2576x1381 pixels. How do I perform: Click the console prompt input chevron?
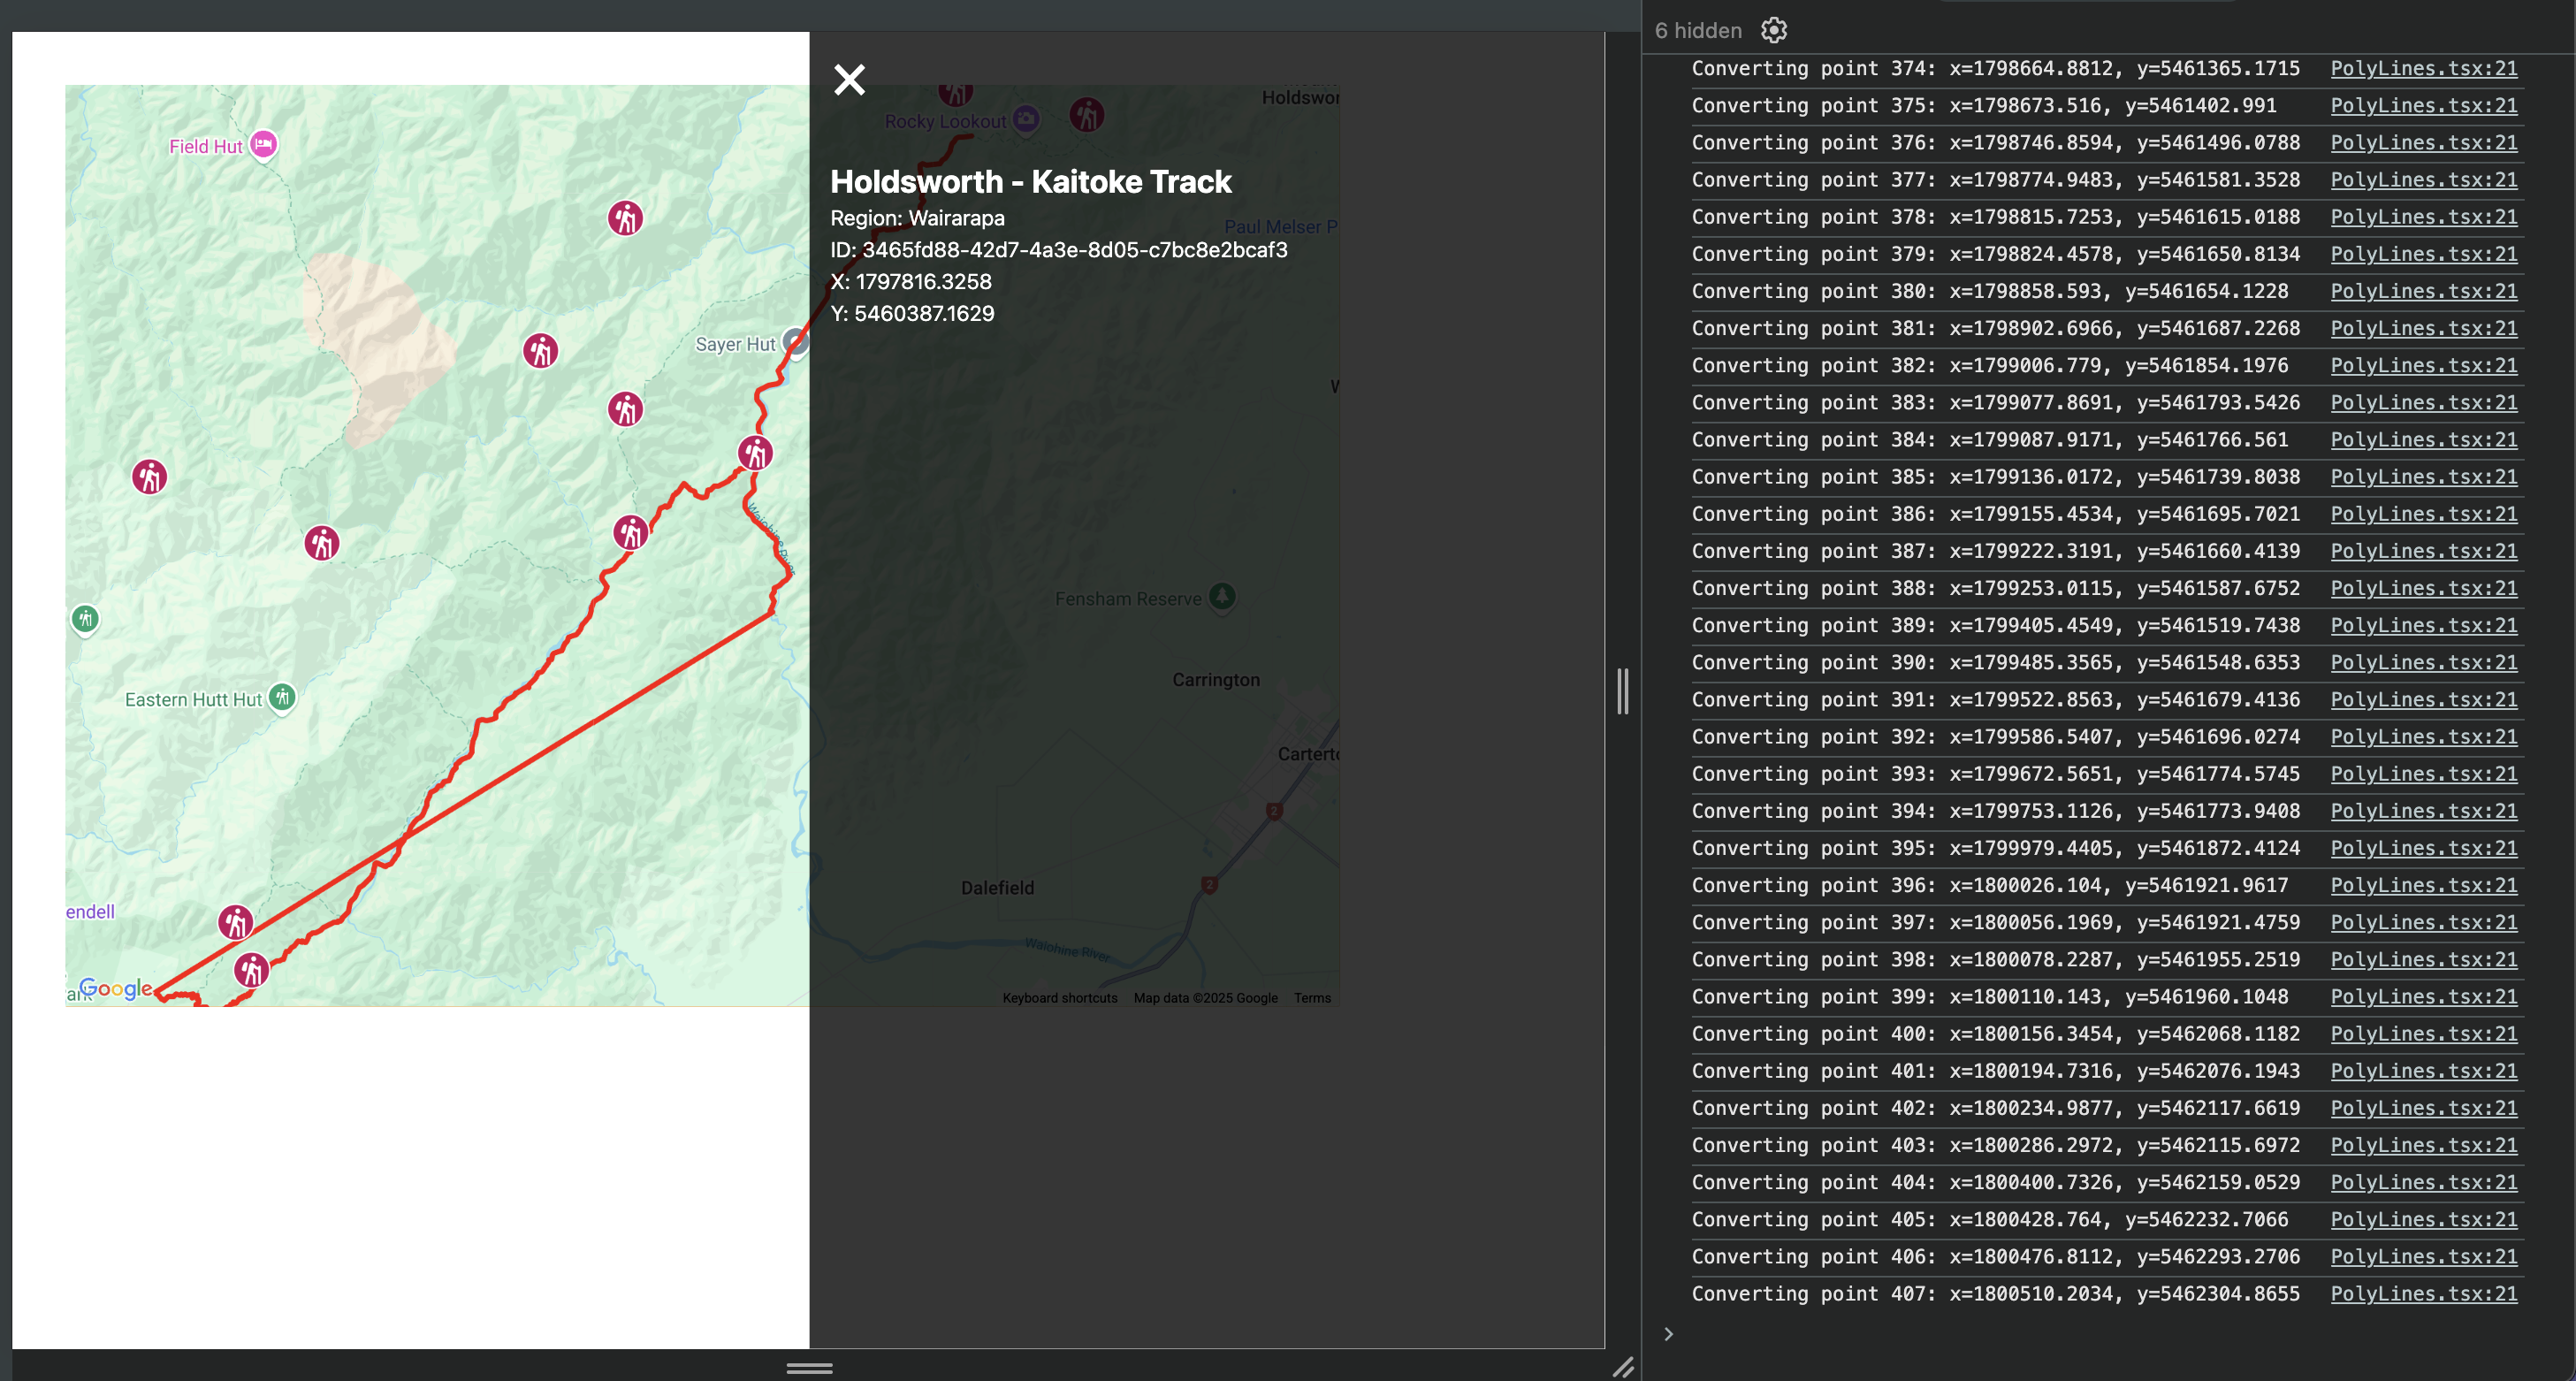tap(1668, 1333)
